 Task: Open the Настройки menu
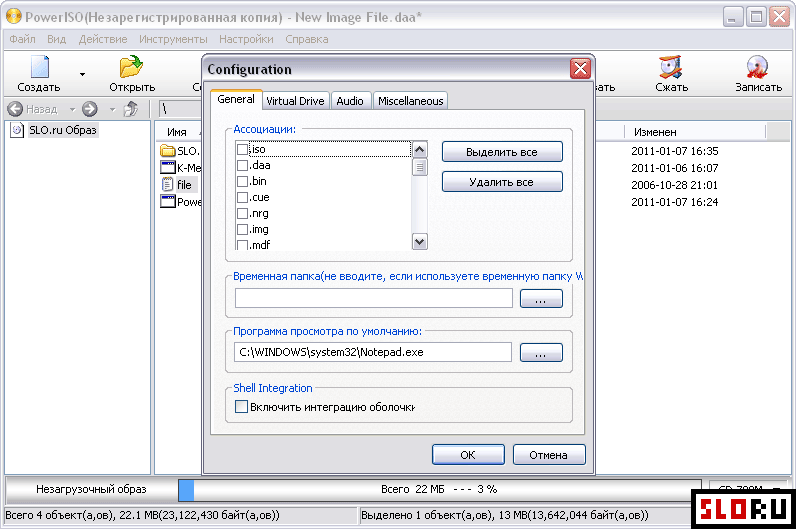(246, 39)
